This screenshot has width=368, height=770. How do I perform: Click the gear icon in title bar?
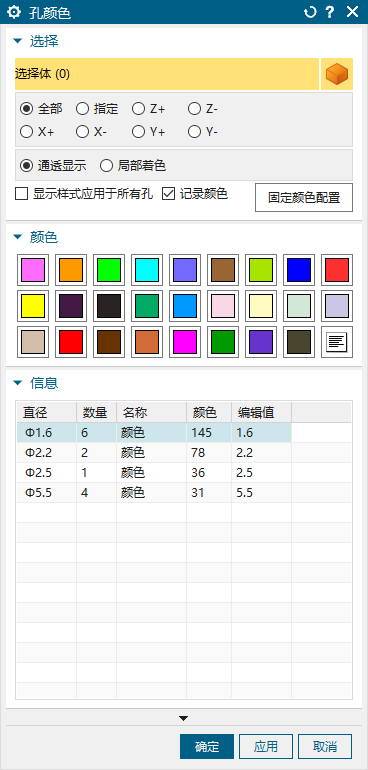(13, 12)
